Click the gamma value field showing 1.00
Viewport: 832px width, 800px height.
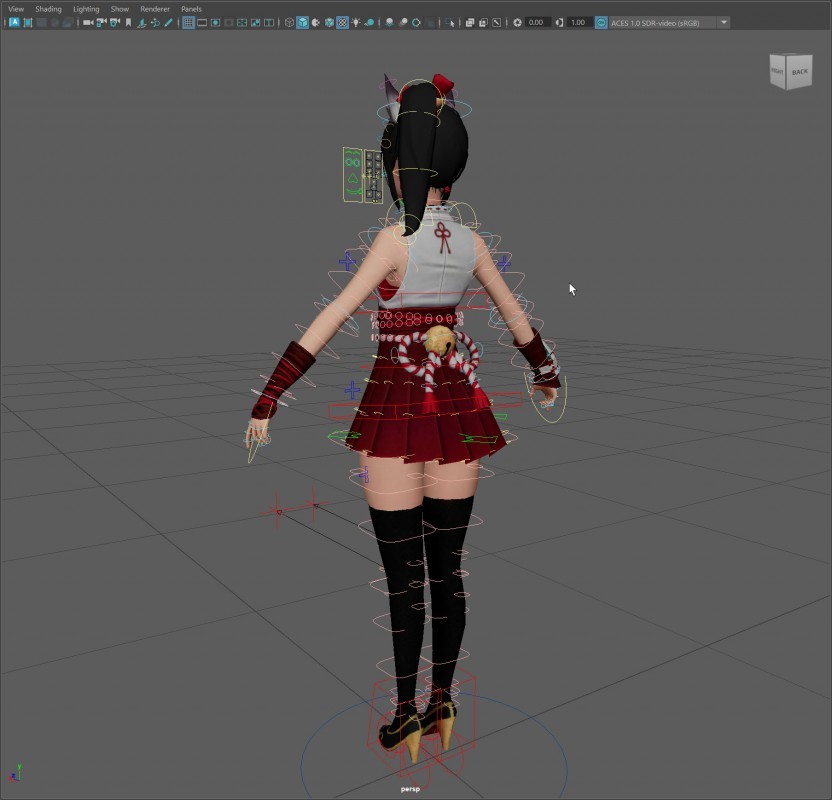tap(579, 22)
